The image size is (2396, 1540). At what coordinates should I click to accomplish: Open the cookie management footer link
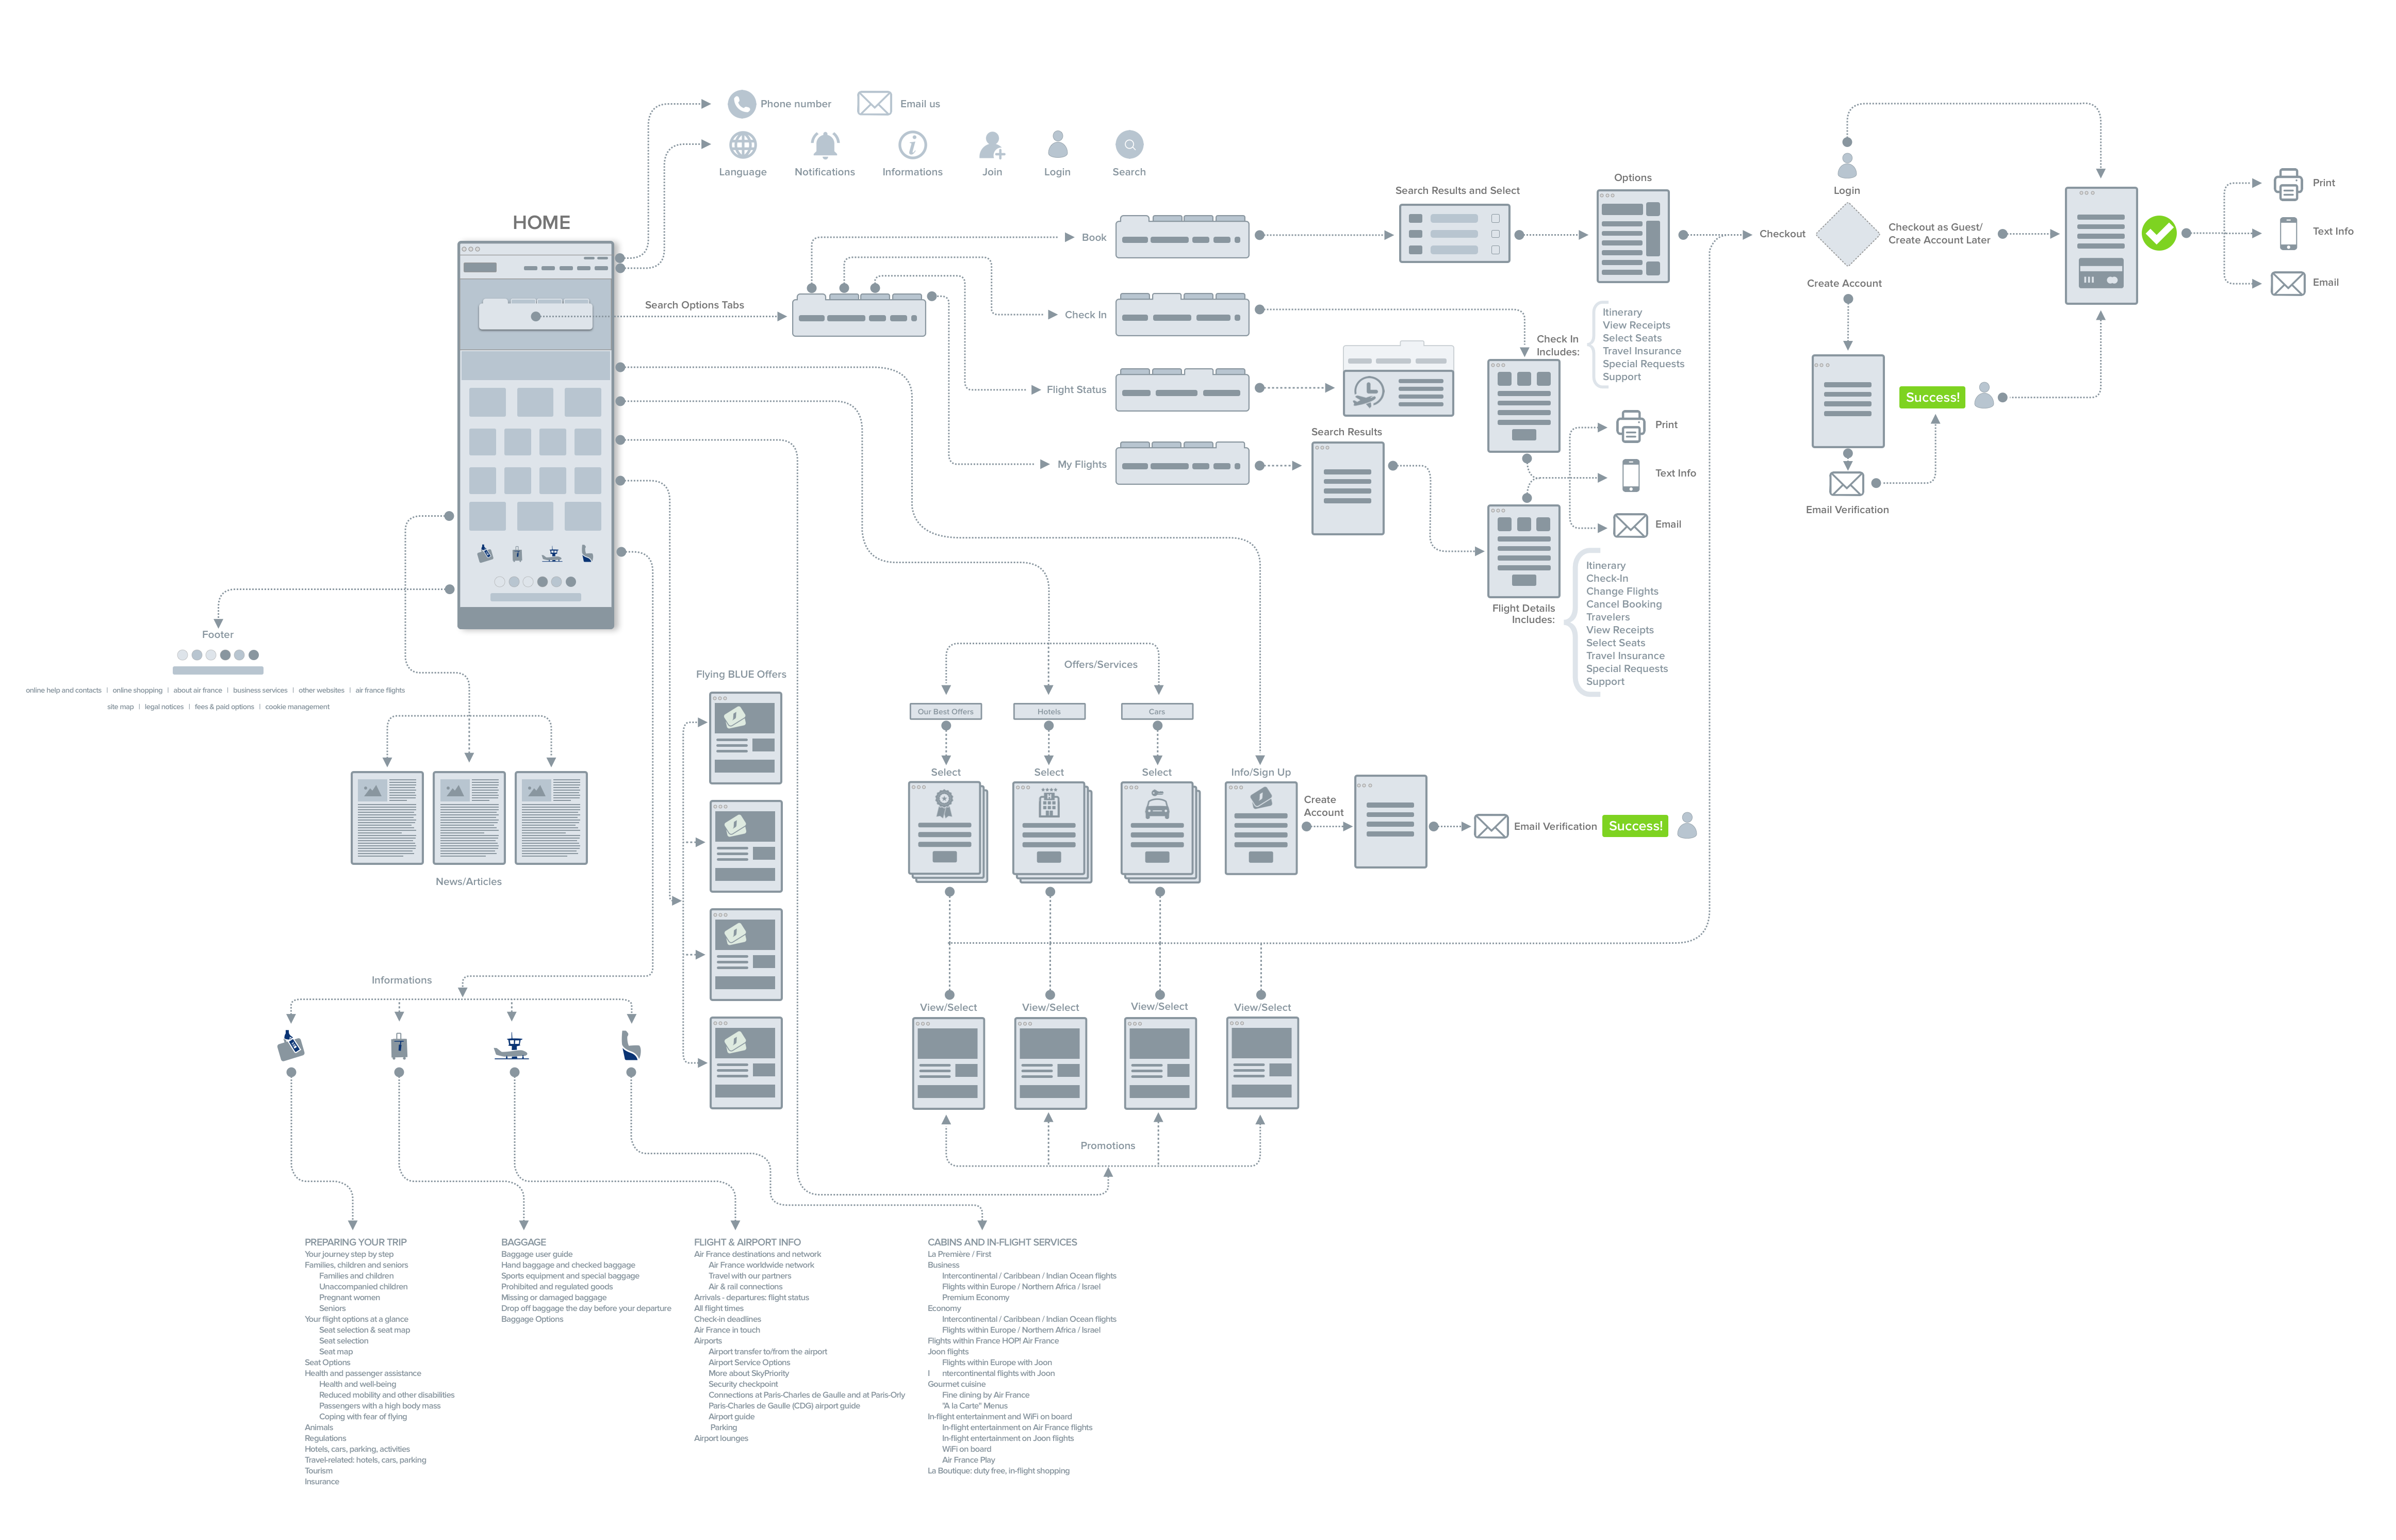[x=297, y=707]
